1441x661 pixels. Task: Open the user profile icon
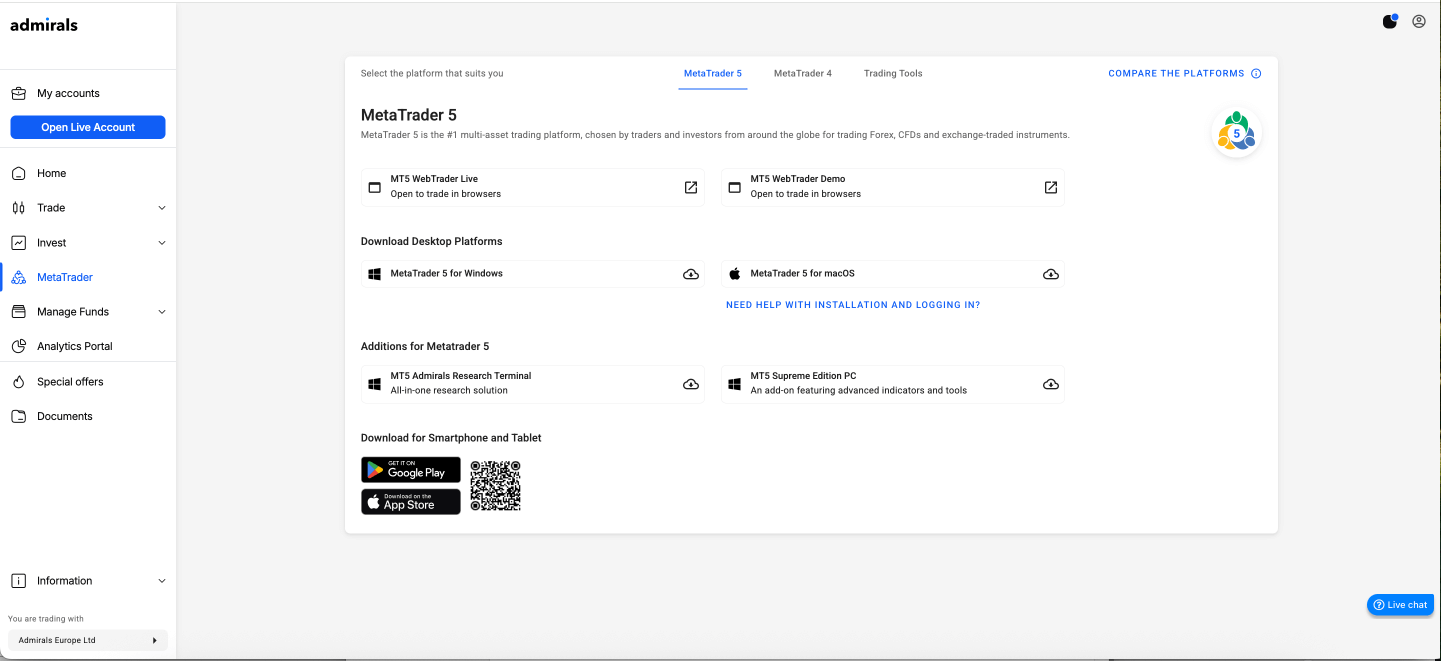point(1419,21)
